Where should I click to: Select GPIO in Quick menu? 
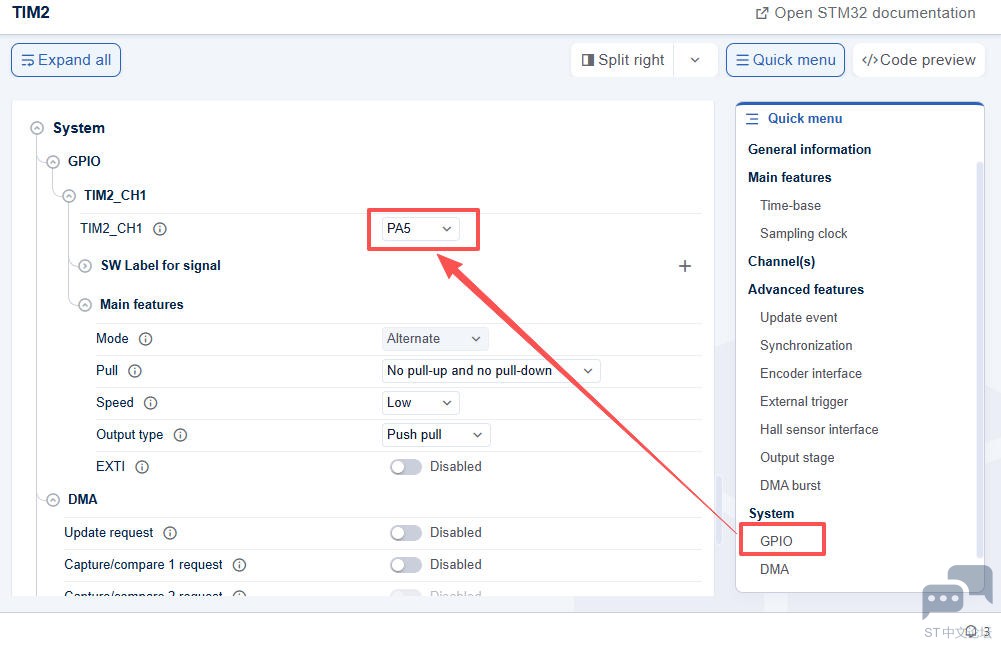[776, 541]
